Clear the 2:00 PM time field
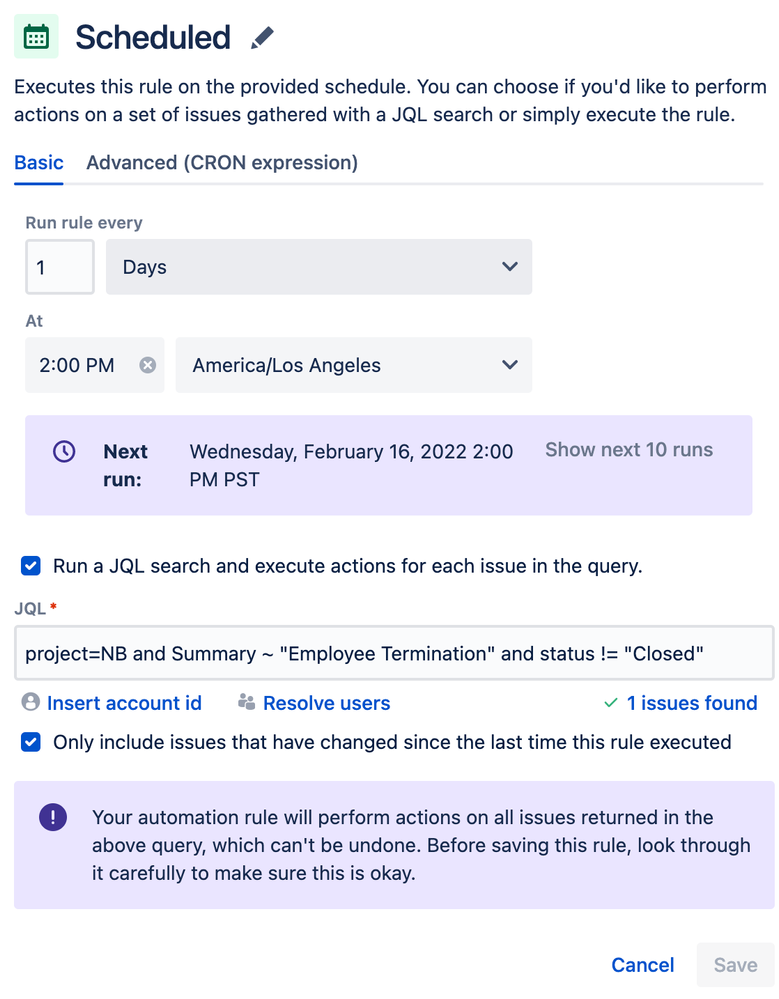The height and width of the screenshot is (999, 779). 147,365
